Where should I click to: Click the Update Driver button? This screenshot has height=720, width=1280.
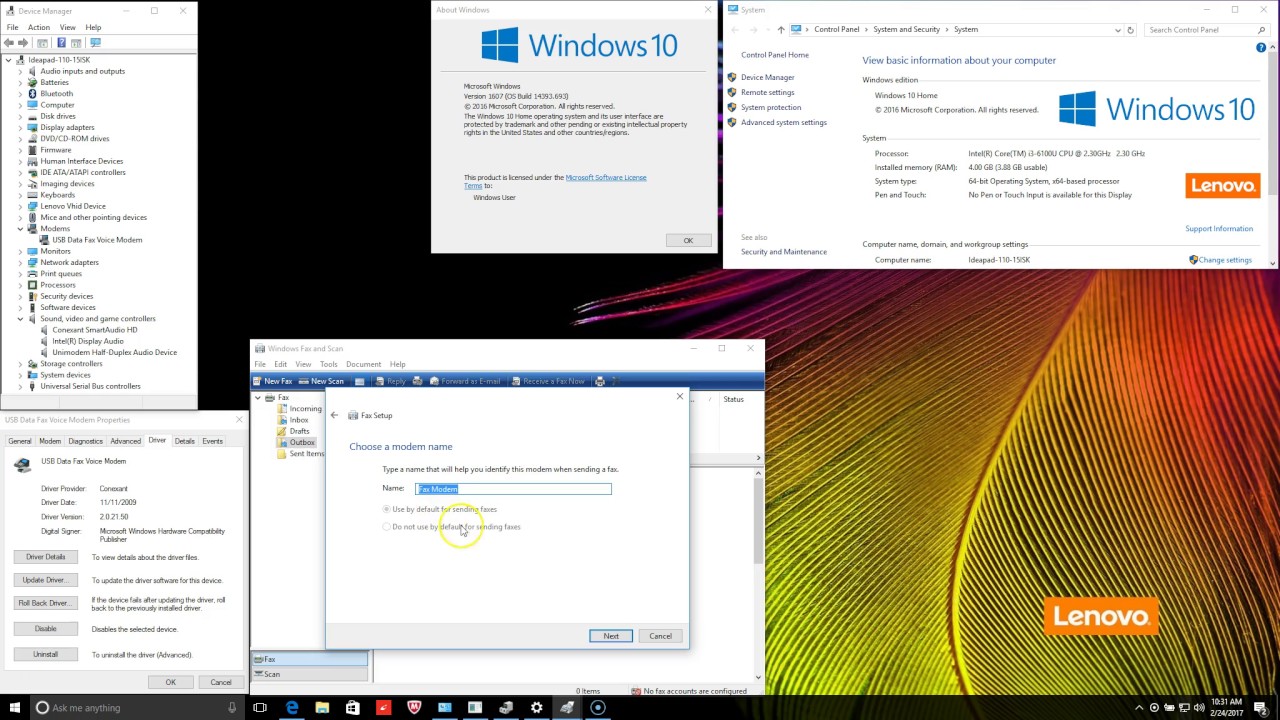point(45,580)
